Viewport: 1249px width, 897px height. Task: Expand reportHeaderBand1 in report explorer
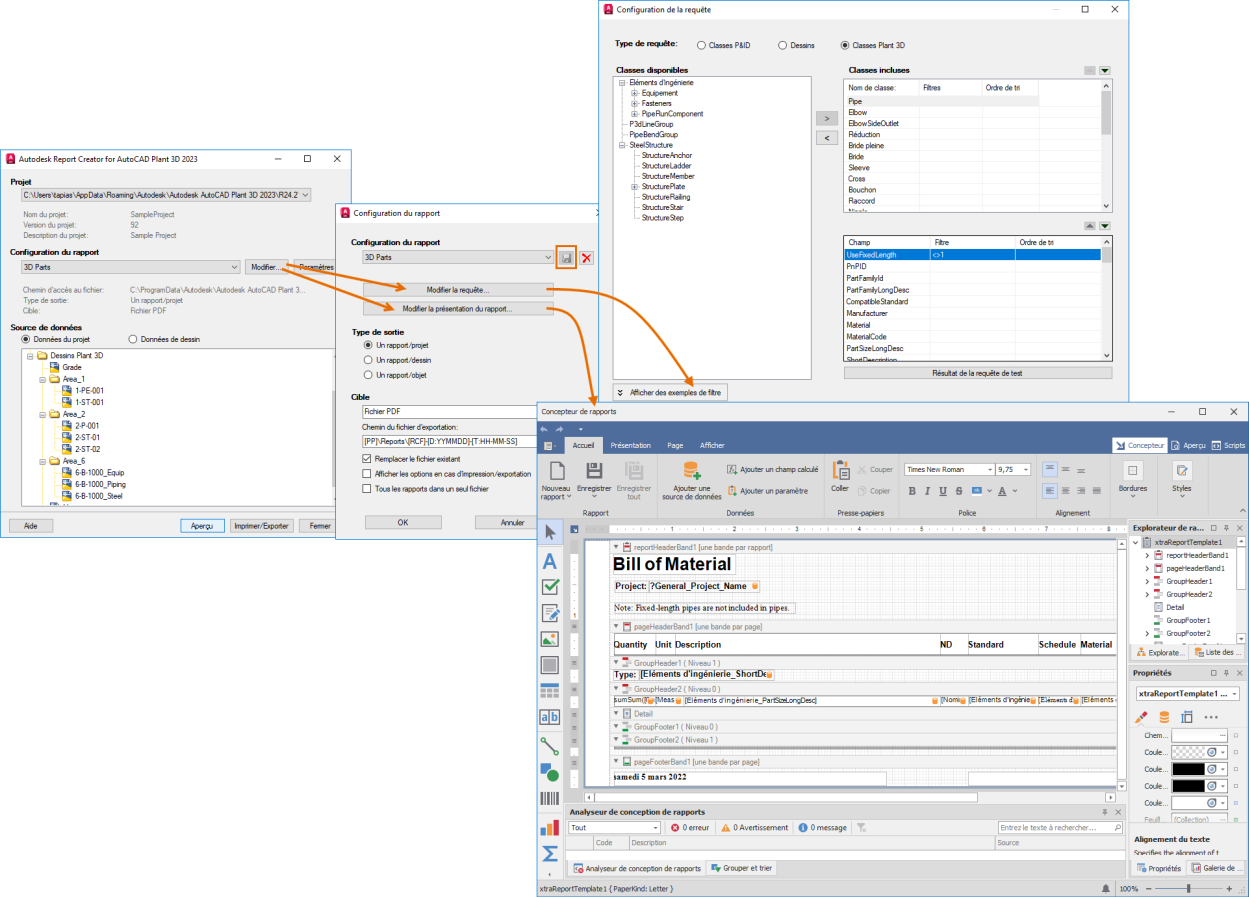point(1149,555)
